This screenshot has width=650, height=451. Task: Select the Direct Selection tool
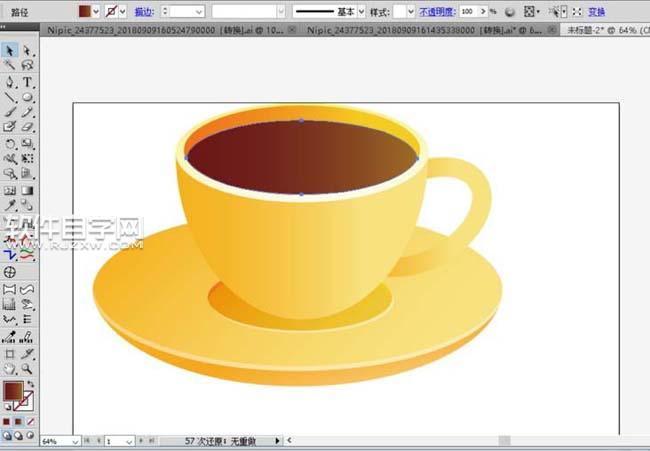pos(27,51)
